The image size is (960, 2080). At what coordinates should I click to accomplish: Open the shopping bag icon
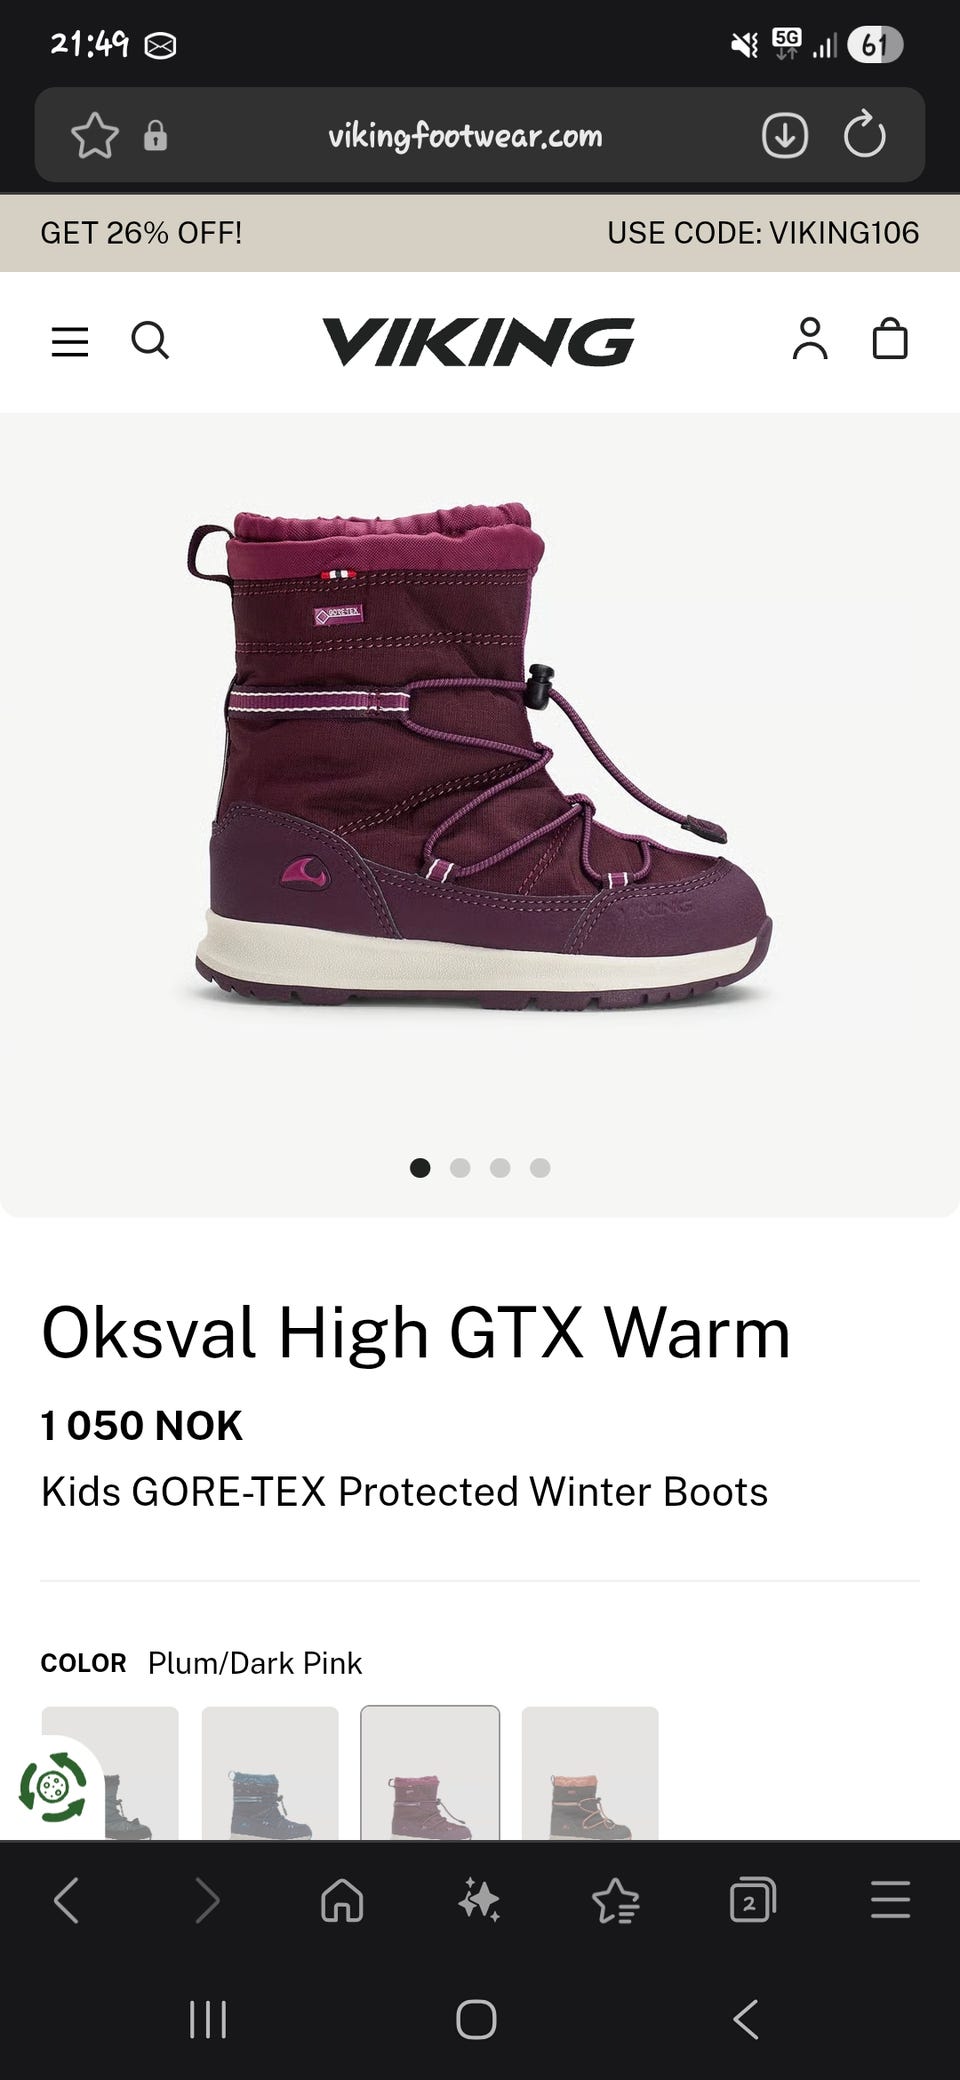pos(890,339)
